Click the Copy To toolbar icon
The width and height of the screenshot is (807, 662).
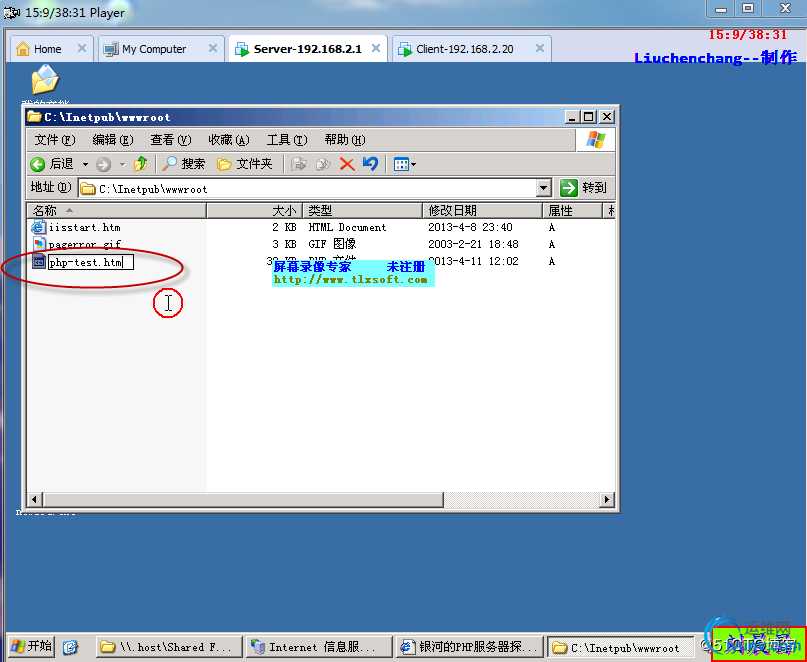pyautogui.click(x=323, y=164)
